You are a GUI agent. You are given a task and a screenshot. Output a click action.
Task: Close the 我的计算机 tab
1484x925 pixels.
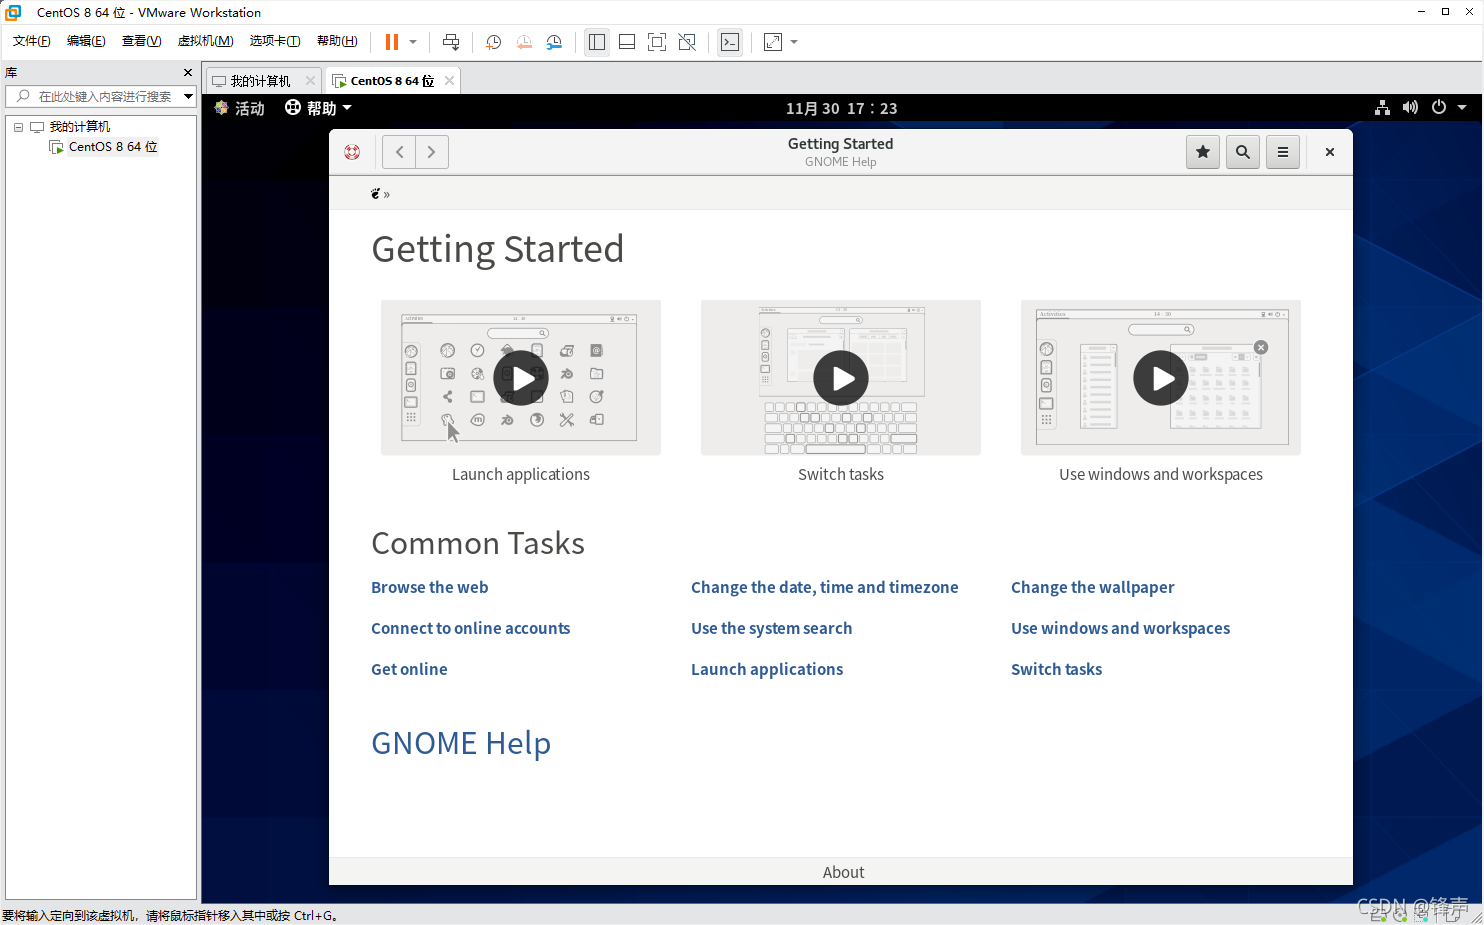point(310,81)
